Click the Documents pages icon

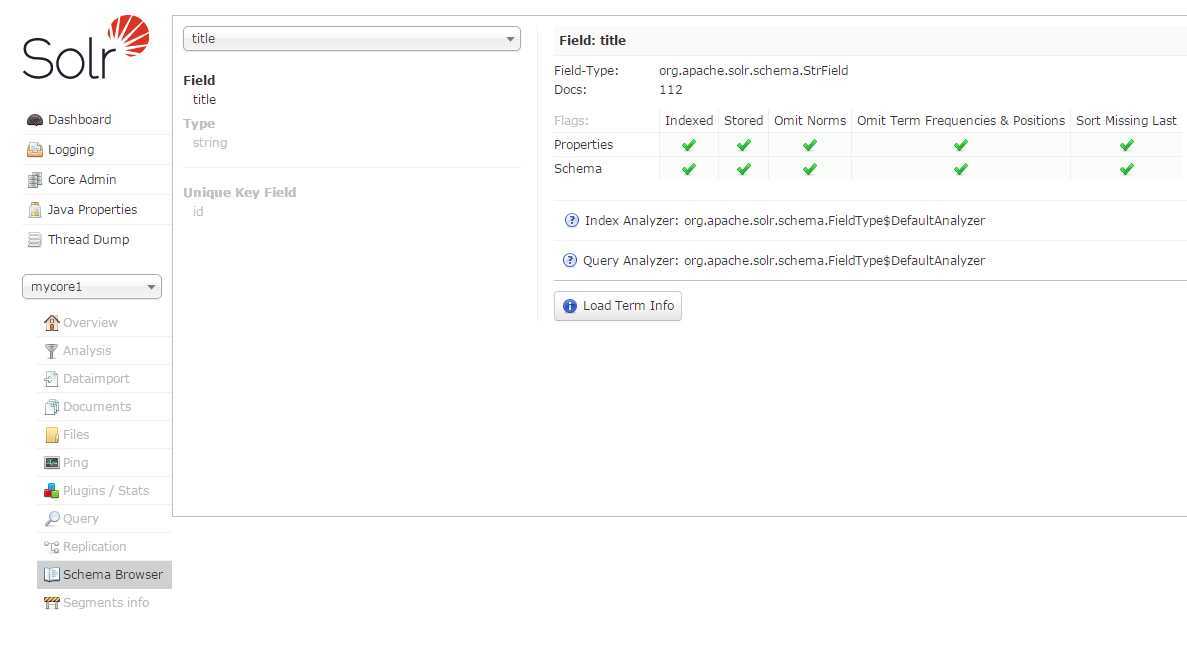(51, 407)
